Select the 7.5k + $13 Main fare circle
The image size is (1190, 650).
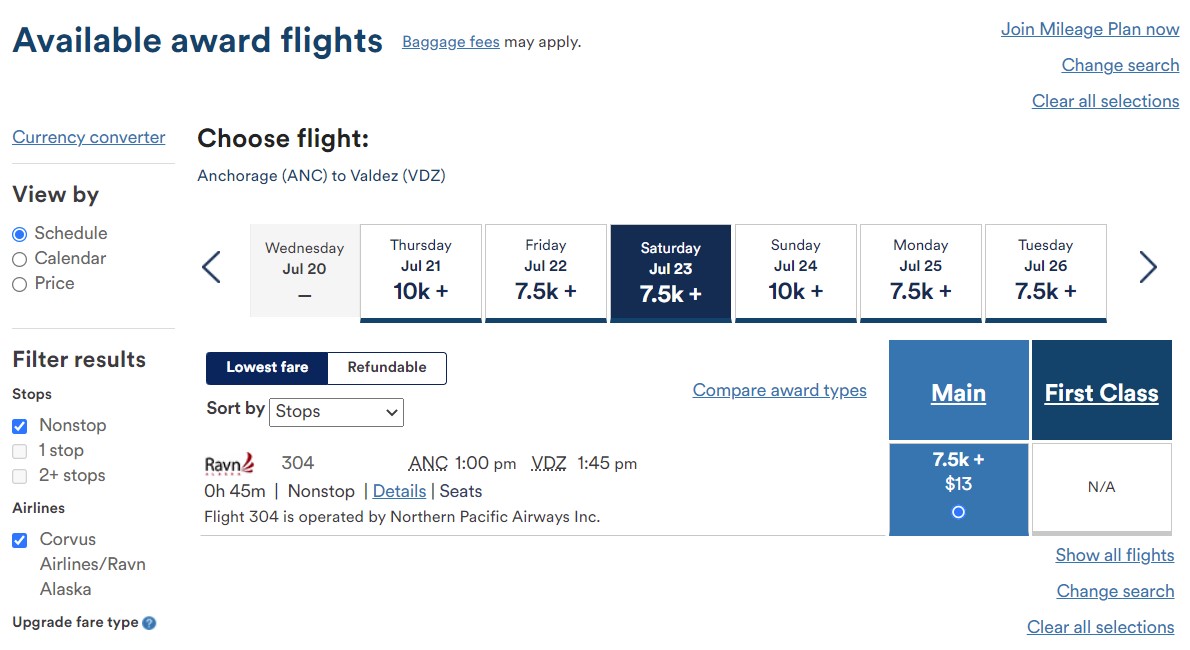[957, 511]
